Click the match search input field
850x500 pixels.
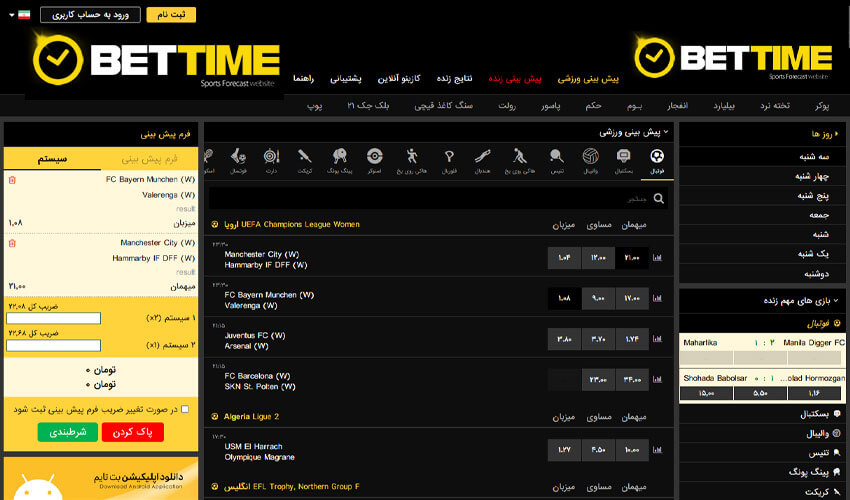point(438,198)
